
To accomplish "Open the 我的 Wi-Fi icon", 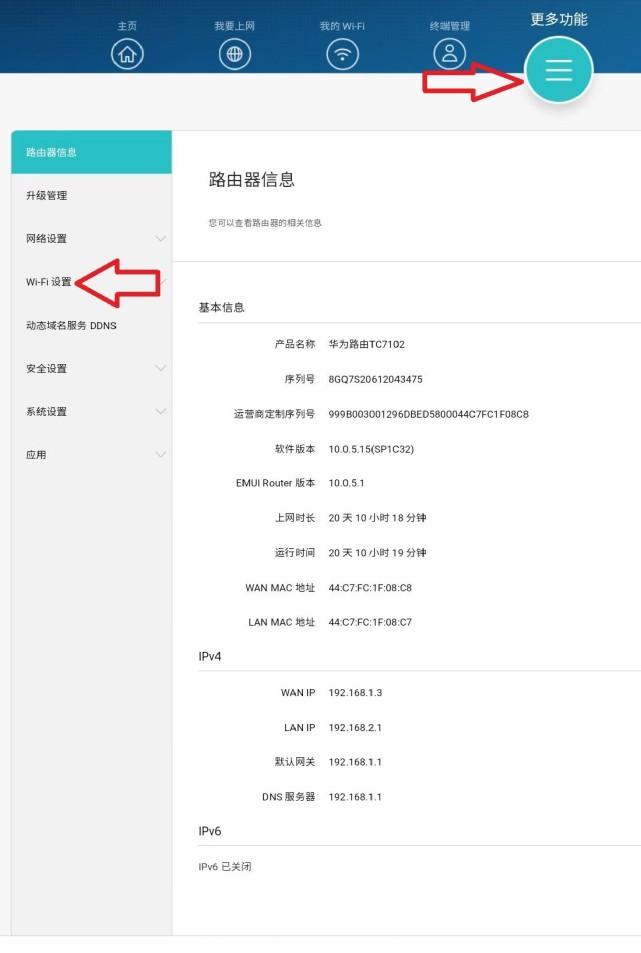I will (x=343, y=54).
